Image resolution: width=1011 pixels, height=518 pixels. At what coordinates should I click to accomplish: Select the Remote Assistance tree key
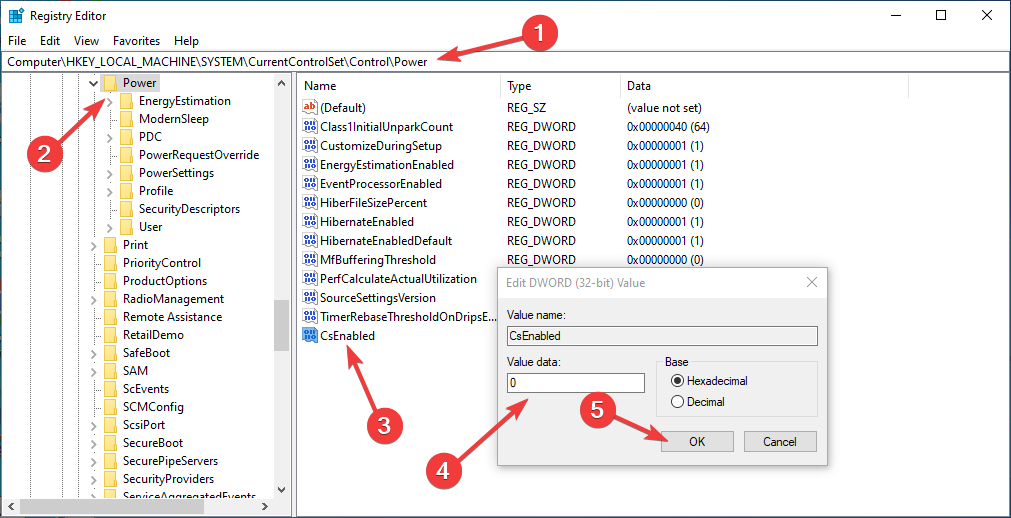tap(172, 317)
